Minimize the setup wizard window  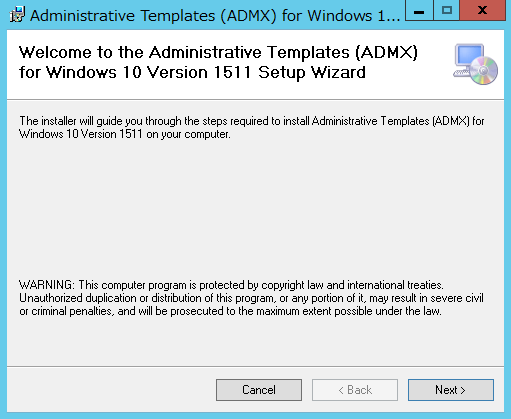click(419, 10)
